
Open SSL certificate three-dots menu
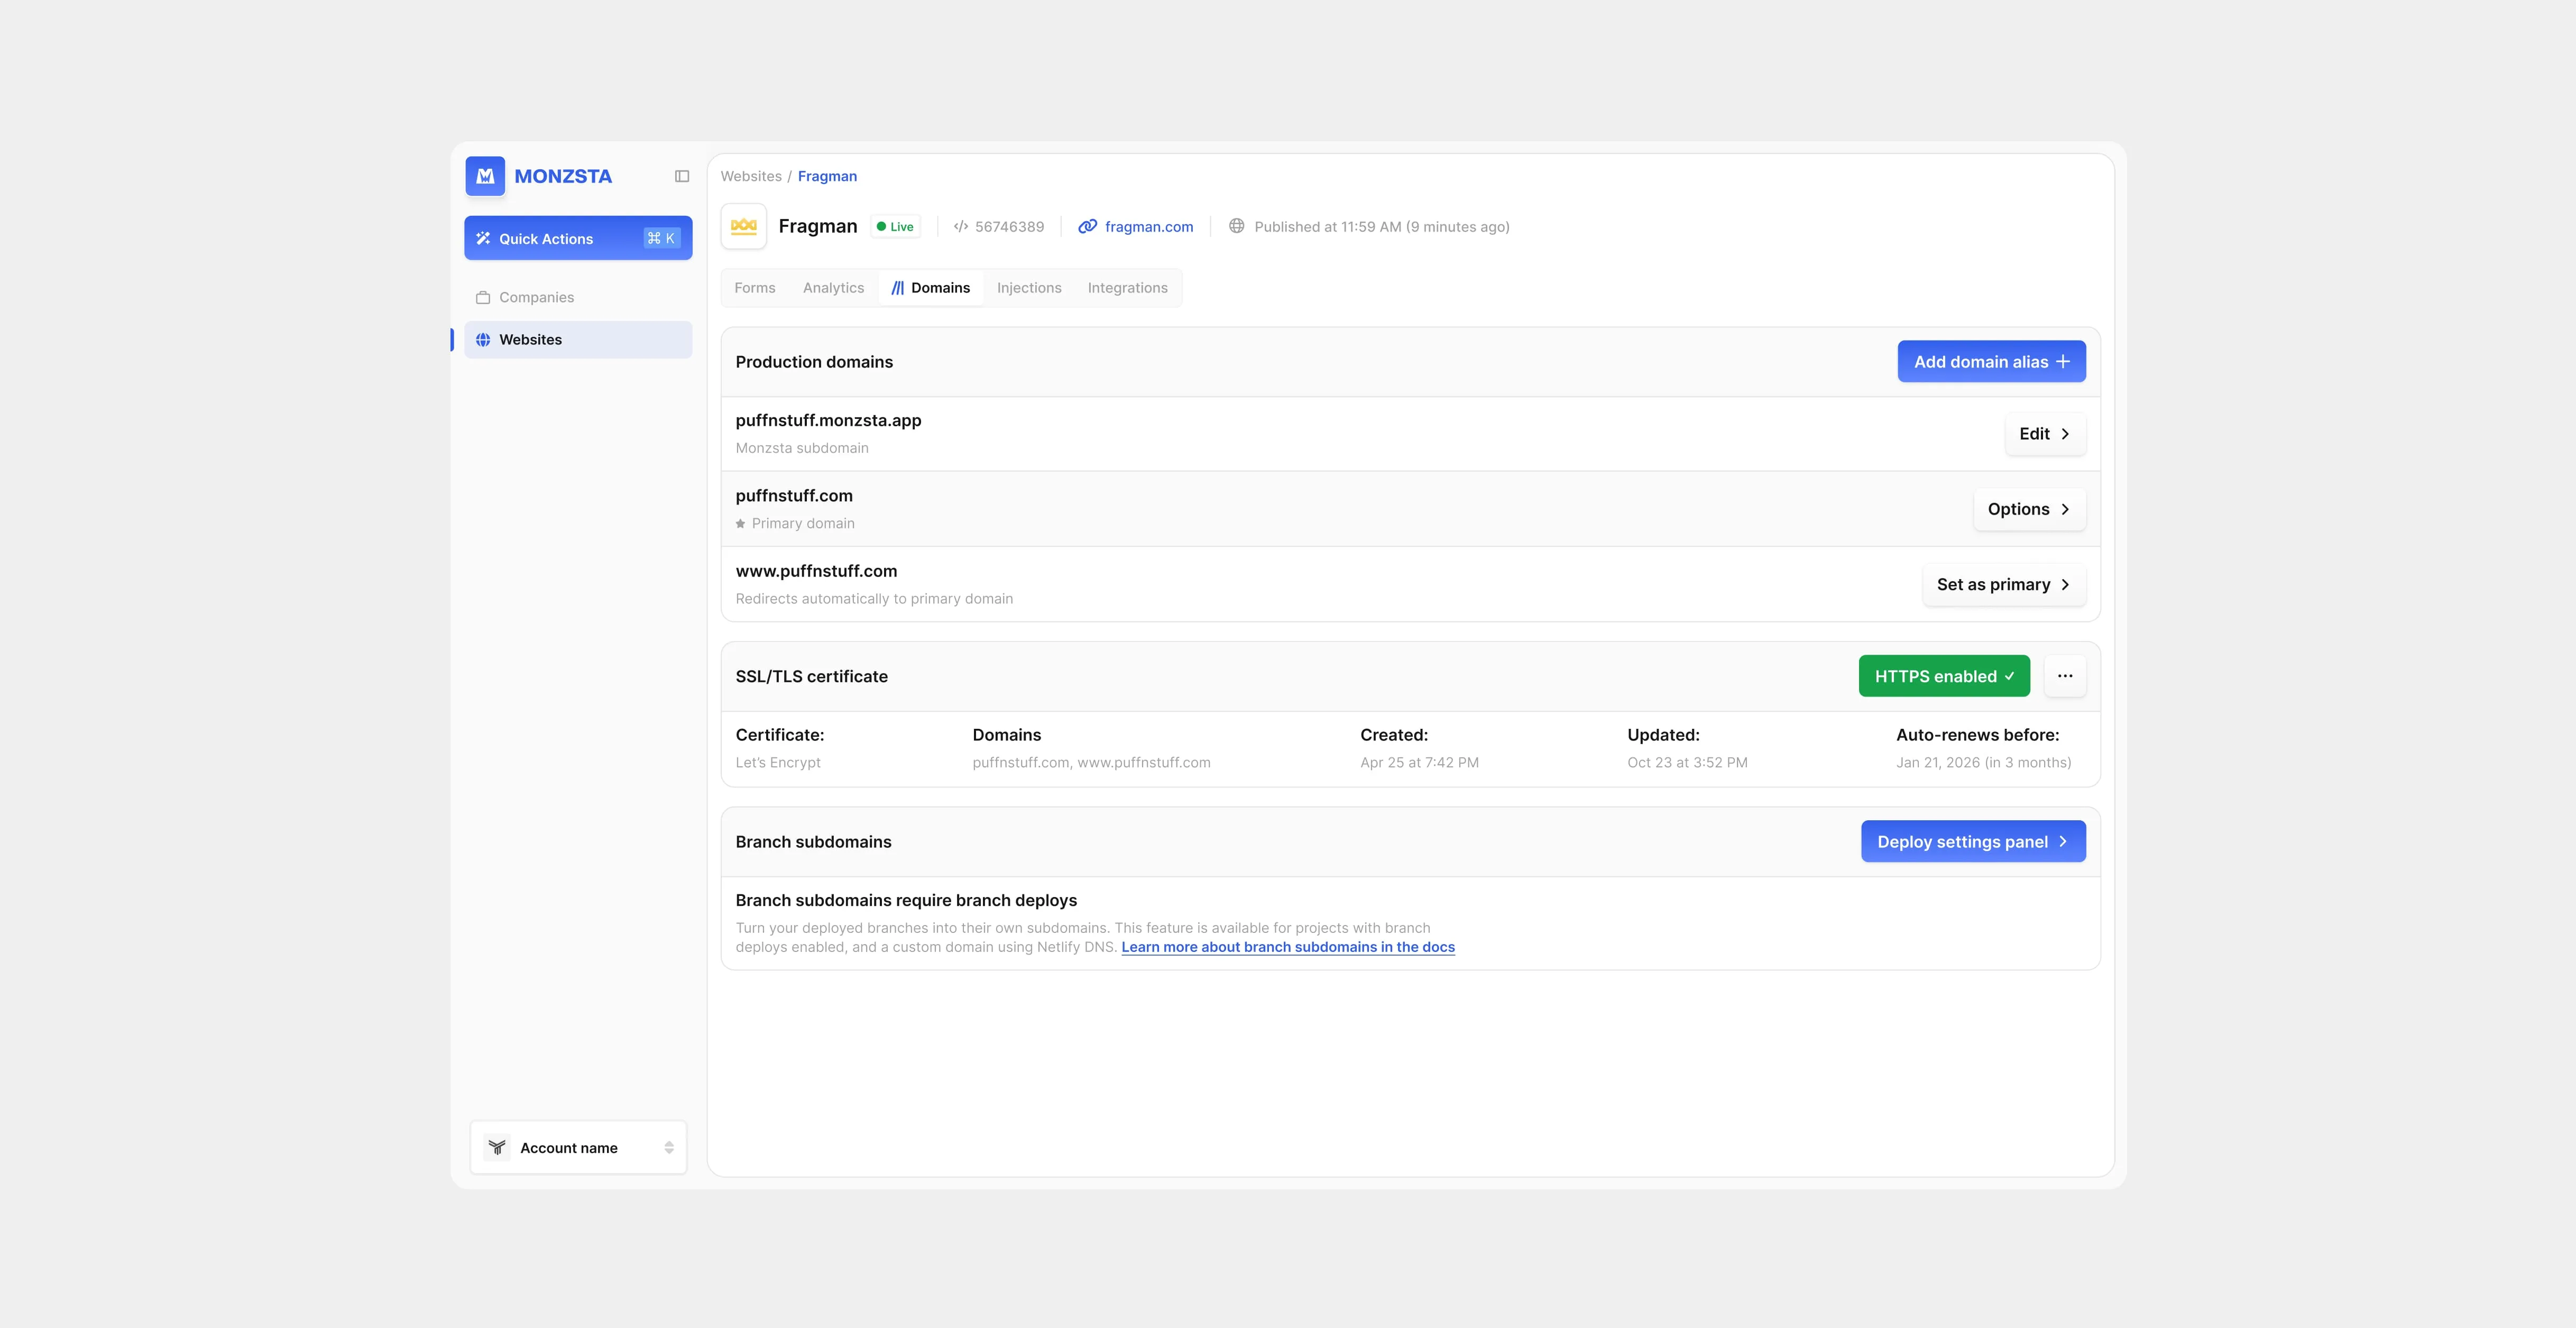point(2065,676)
